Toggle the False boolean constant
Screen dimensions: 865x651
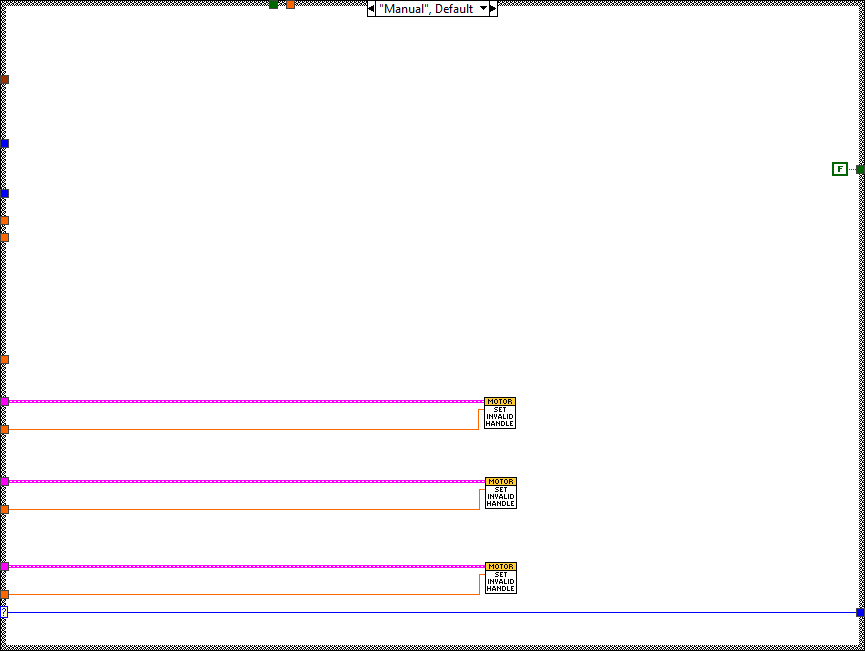click(x=839, y=169)
